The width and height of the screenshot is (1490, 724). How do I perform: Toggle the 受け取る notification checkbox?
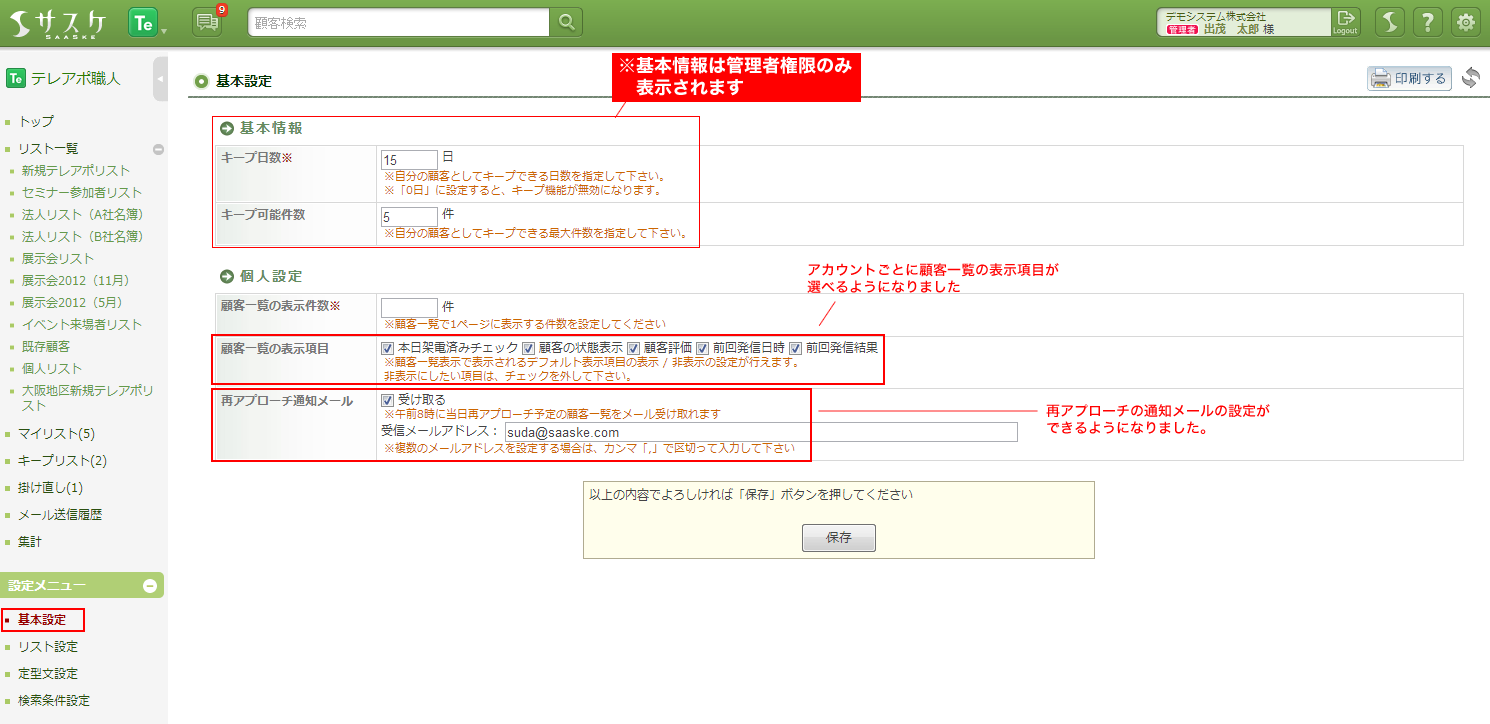[387, 400]
